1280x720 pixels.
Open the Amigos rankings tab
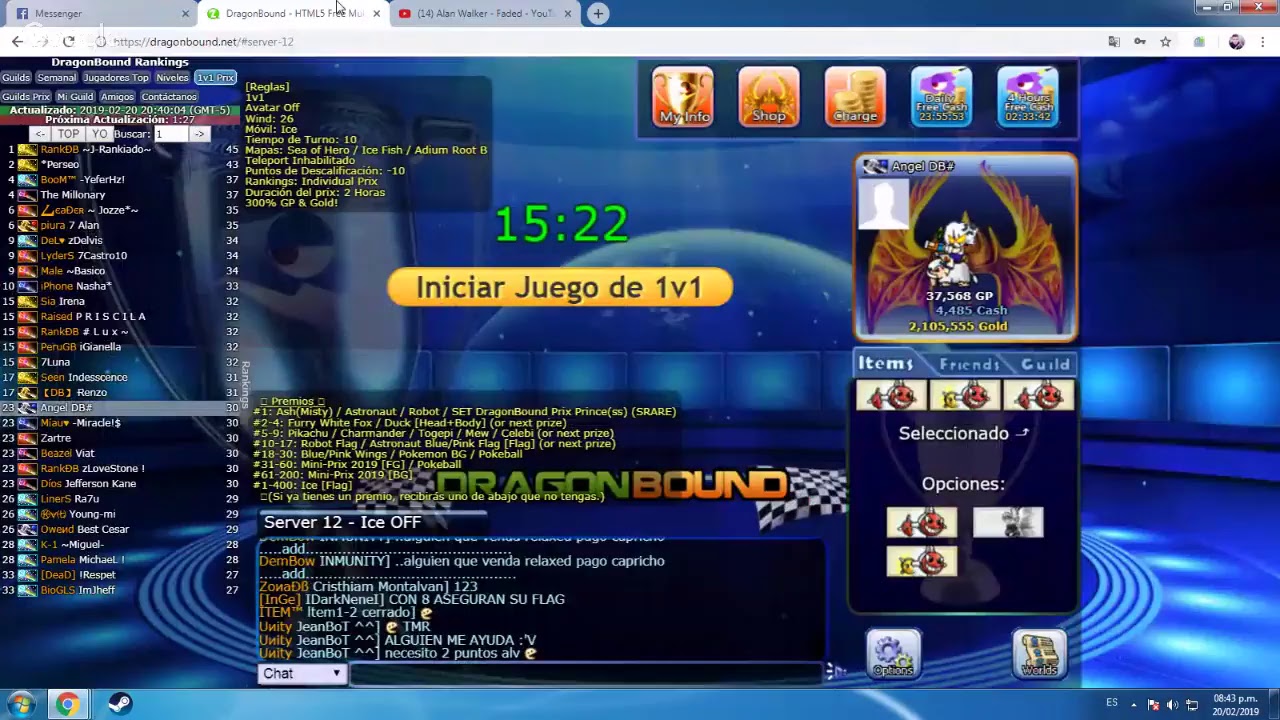117,97
